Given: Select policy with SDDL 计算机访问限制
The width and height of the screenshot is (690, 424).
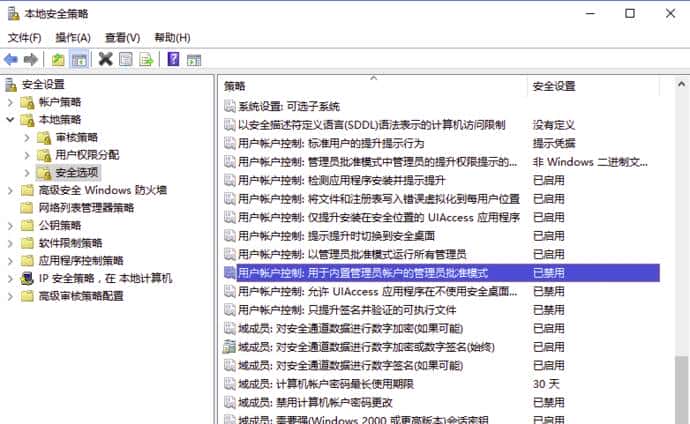Looking at the screenshot, I should click(x=371, y=125).
